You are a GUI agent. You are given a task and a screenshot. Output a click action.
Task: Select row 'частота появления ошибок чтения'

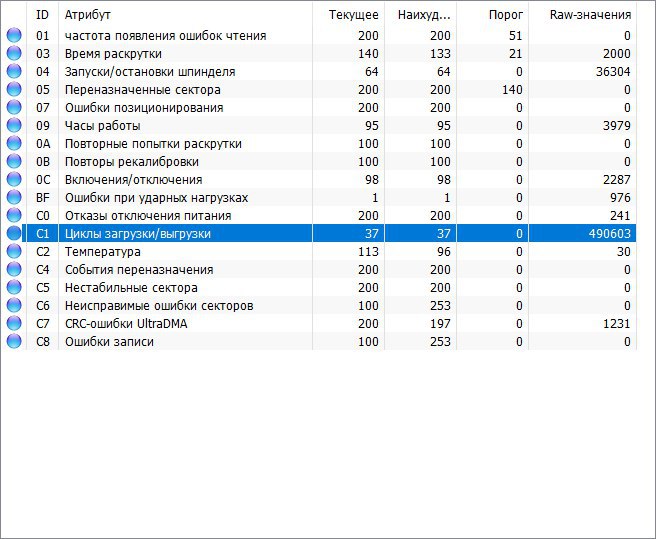pyautogui.click(x=166, y=36)
